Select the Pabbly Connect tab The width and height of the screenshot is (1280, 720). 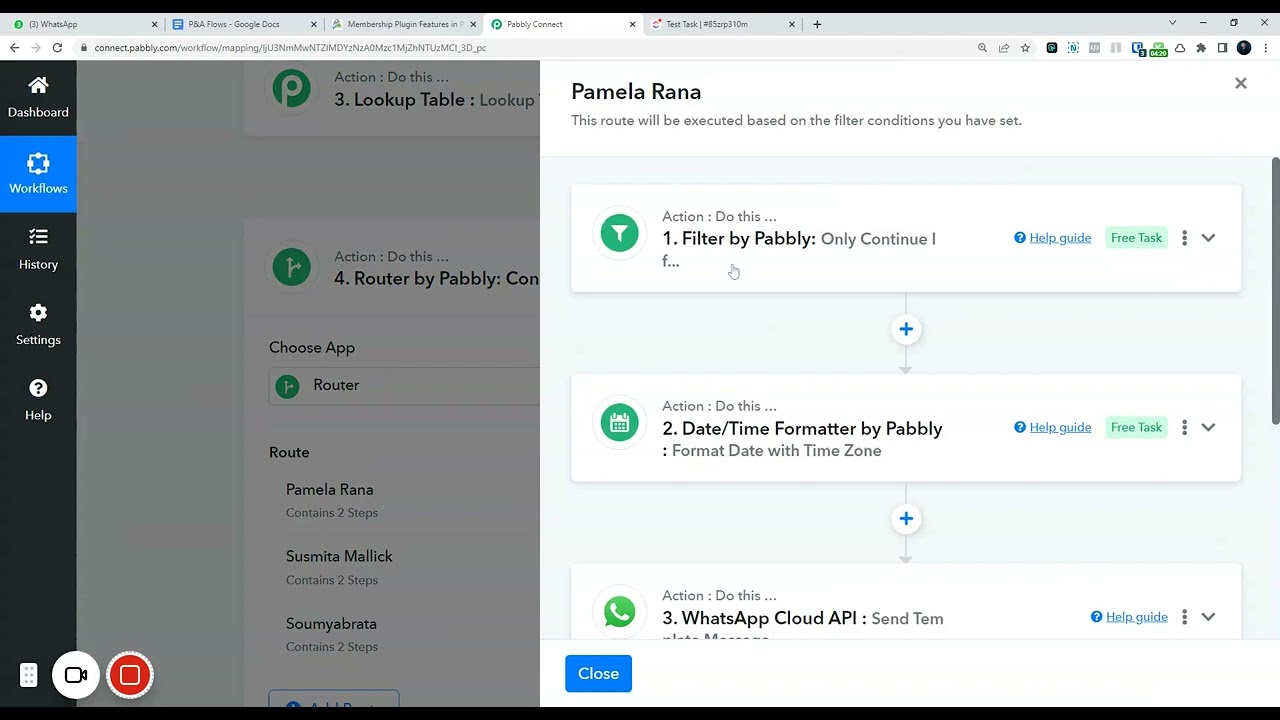tap(562, 24)
